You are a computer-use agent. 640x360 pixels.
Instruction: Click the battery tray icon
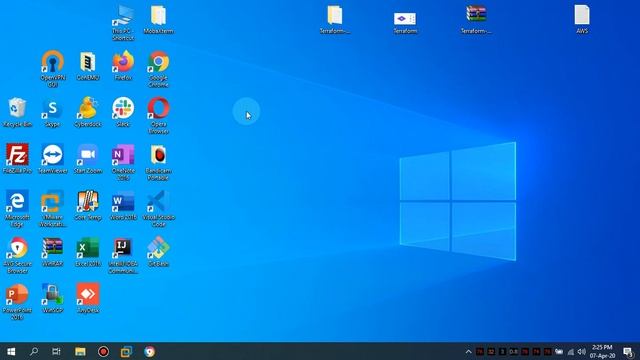tap(559, 351)
